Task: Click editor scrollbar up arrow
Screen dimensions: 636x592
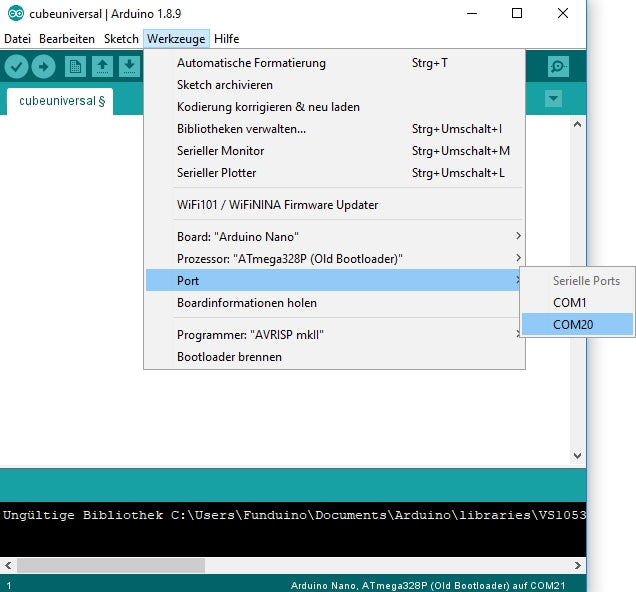Action: (x=578, y=124)
